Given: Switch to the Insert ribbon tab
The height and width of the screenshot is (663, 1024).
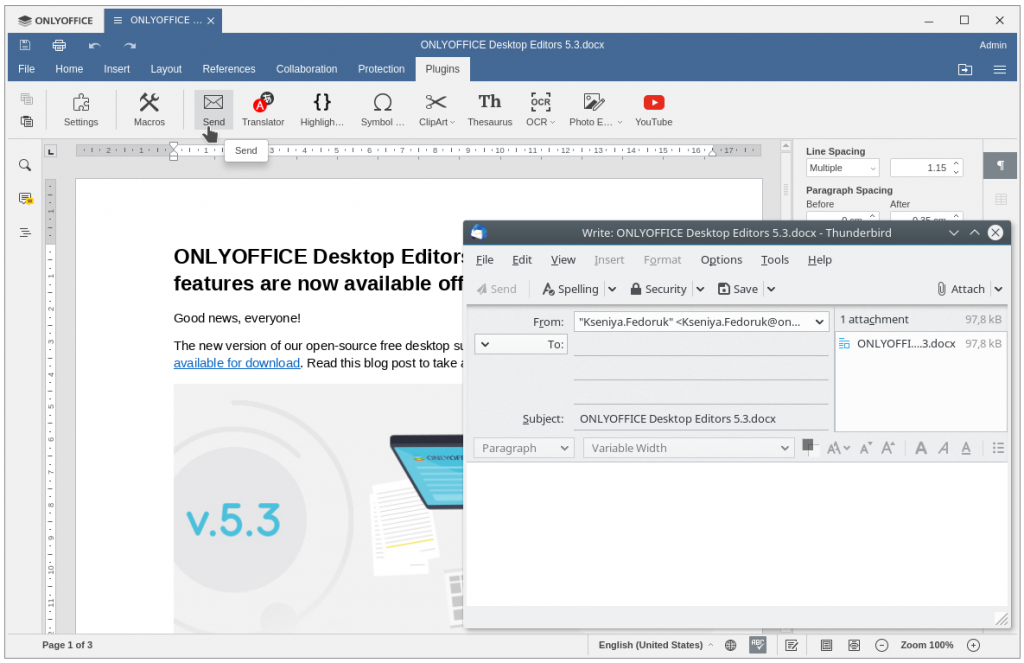Looking at the screenshot, I should point(117,69).
